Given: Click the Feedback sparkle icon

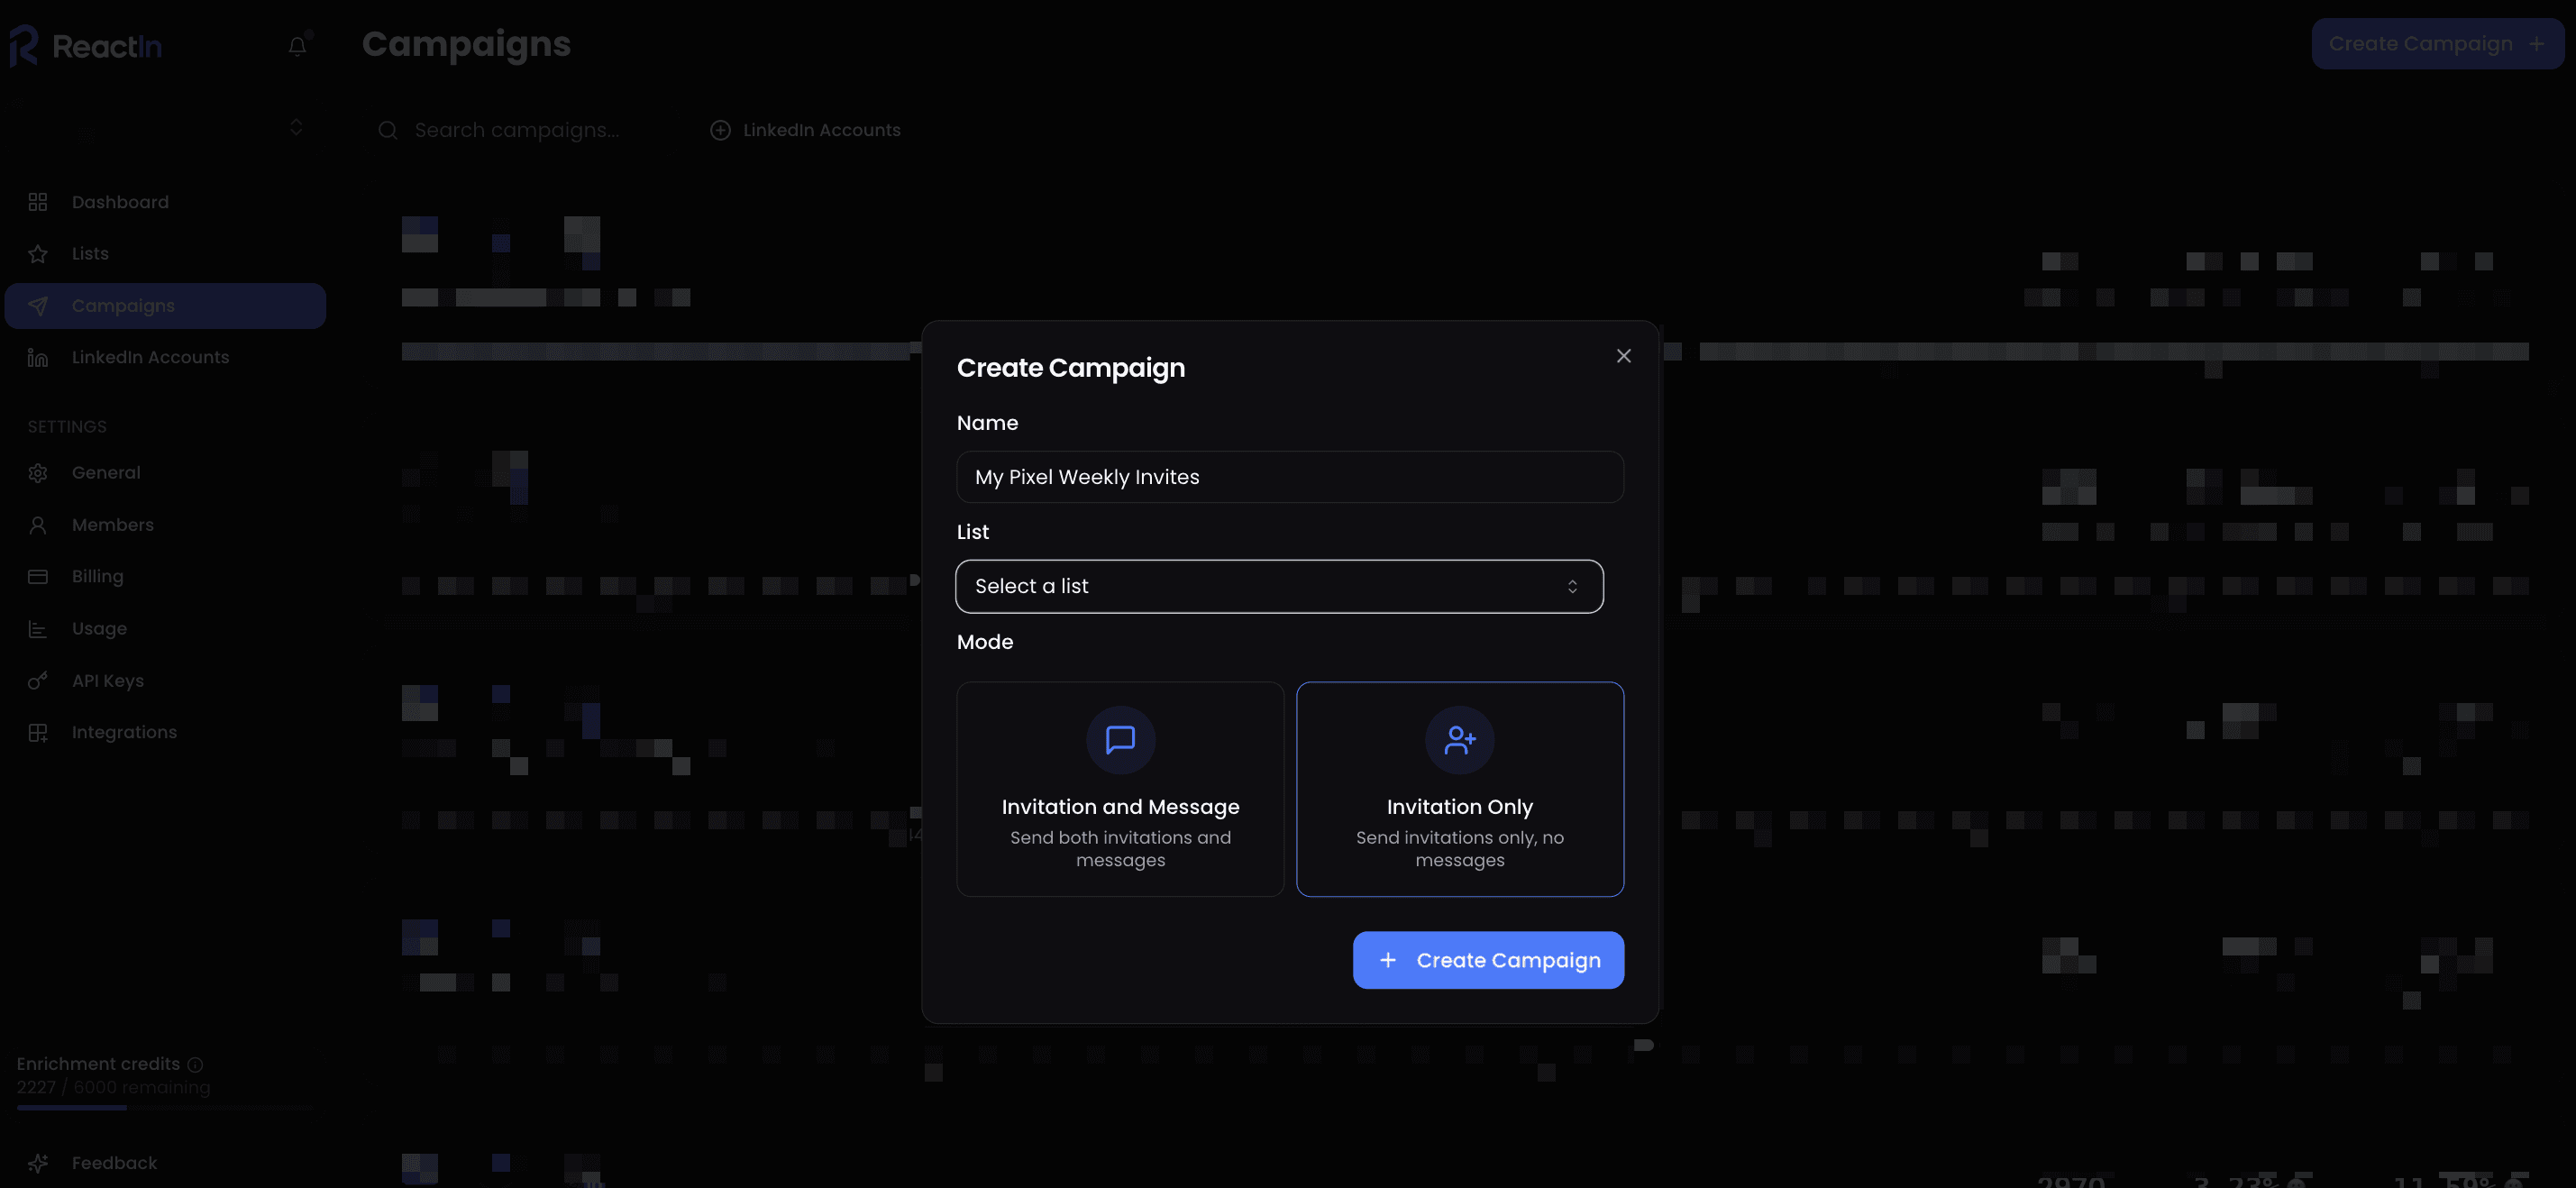Looking at the screenshot, I should [x=38, y=1163].
